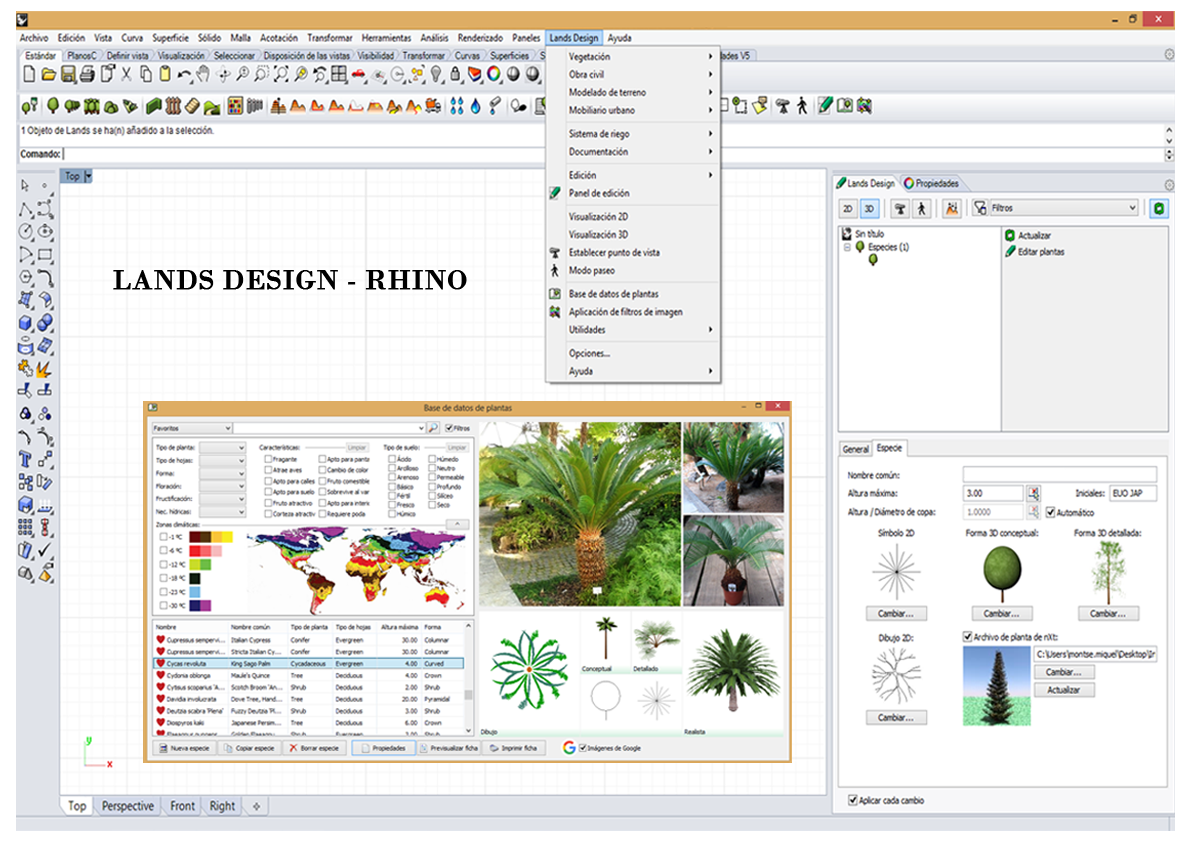Toggle Archivo de planta de nXt checkbox
Image resolution: width=1191 pixels, height=842 pixels.
pos(968,637)
